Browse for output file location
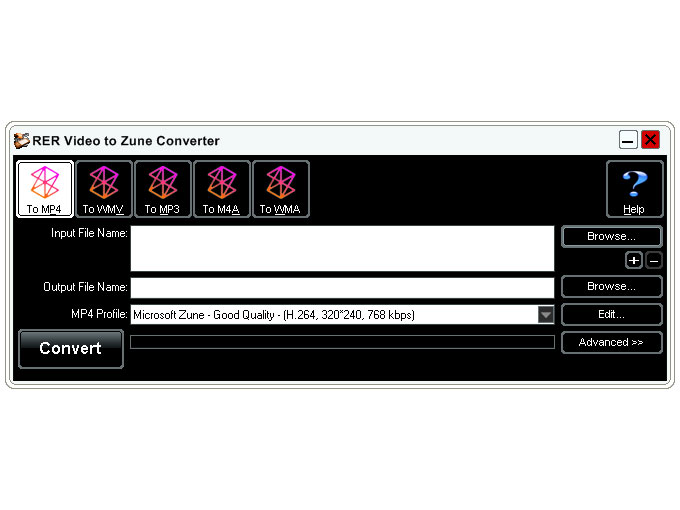The width and height of the screenshot is (680, 510). pos(611,286)
